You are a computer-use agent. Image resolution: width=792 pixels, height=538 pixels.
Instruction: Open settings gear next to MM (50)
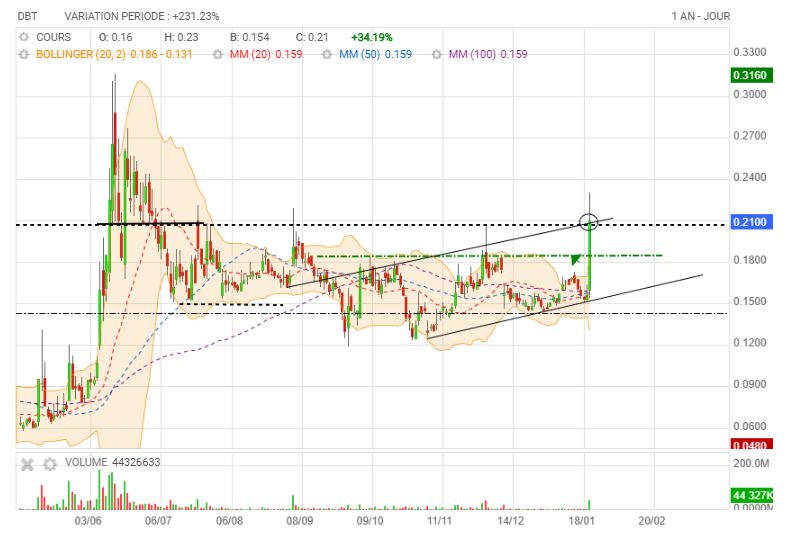[x=327, y=54]
